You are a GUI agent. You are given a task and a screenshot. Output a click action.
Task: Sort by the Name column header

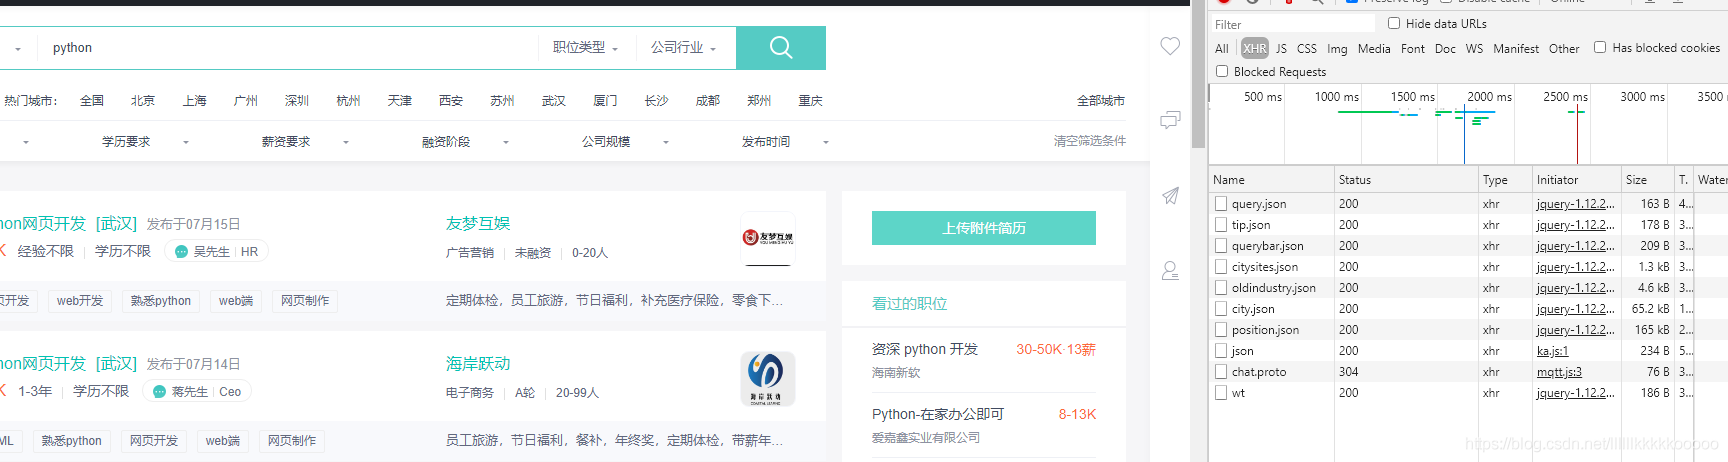(x=1271, y=180)
